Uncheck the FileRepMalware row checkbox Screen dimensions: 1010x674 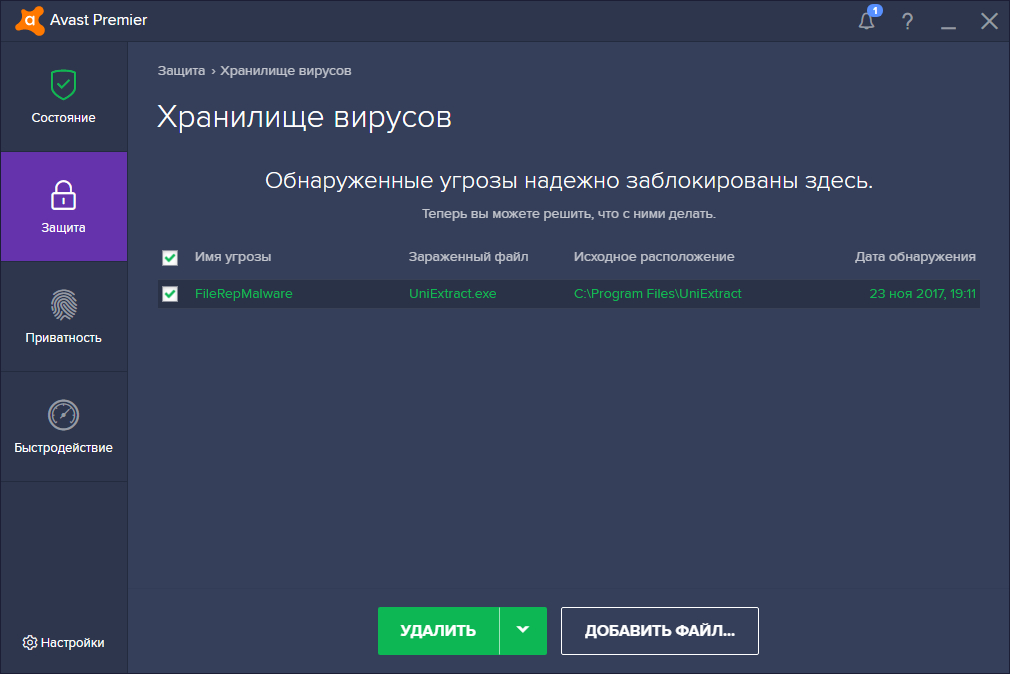[170, 294]
